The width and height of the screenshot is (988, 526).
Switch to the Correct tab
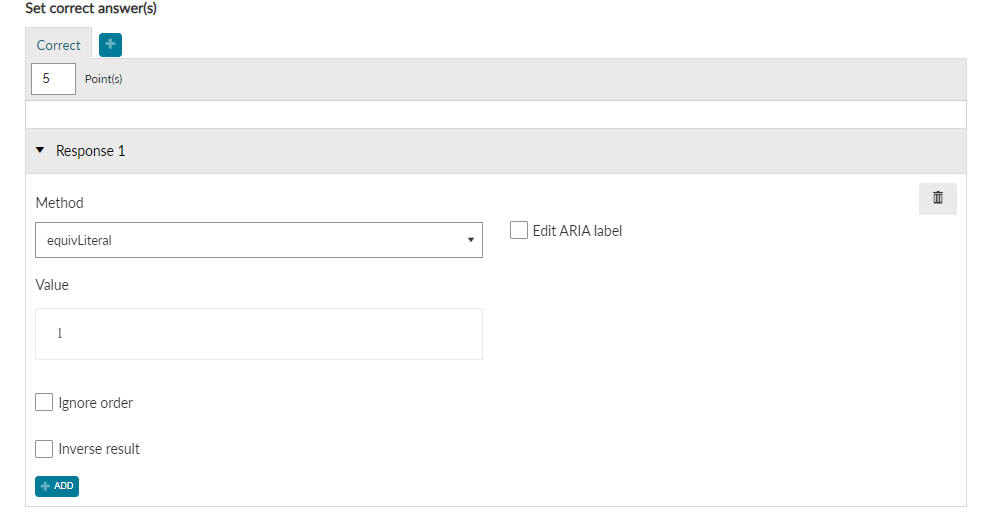[59, 45]
